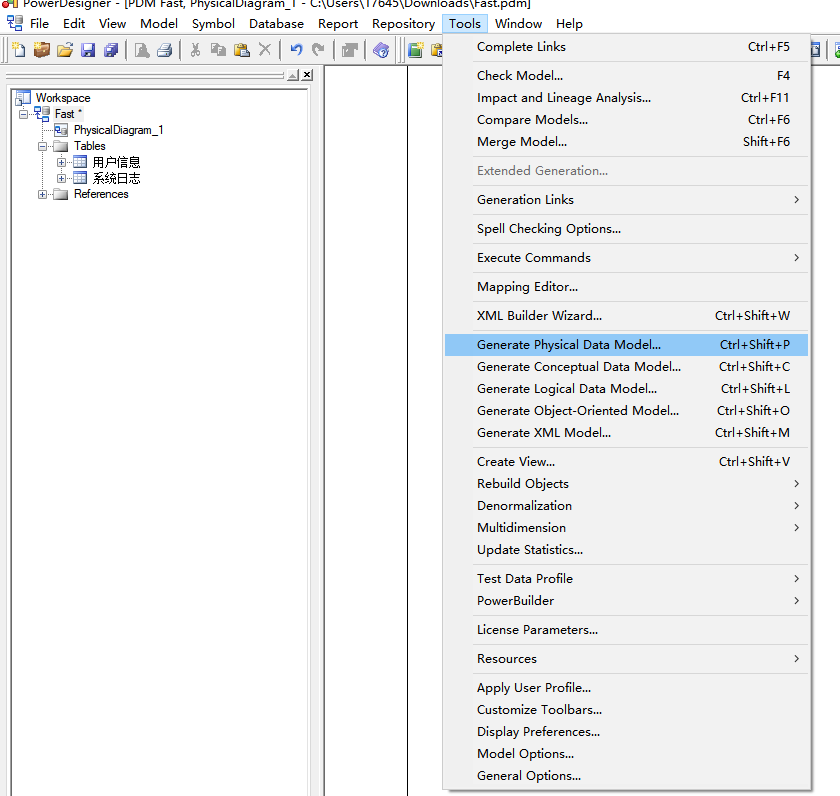This screenshot has height=796, width=840.
Task: Choose Generate Physical Data Model
Action: 626,344
